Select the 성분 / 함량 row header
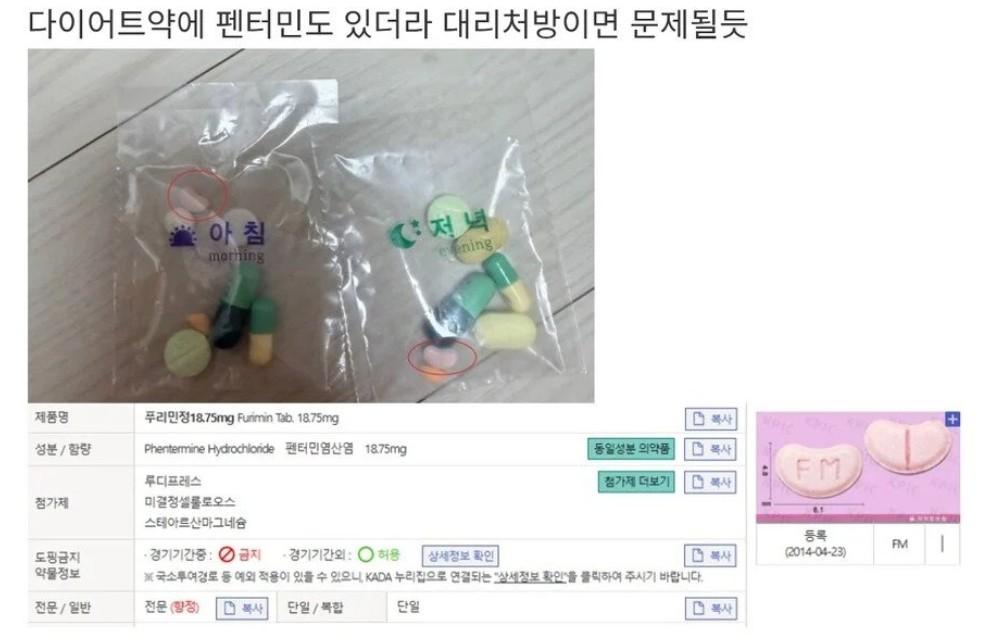Image resolution: width=996 pixels, height=641 pixels. pos(63,449)
